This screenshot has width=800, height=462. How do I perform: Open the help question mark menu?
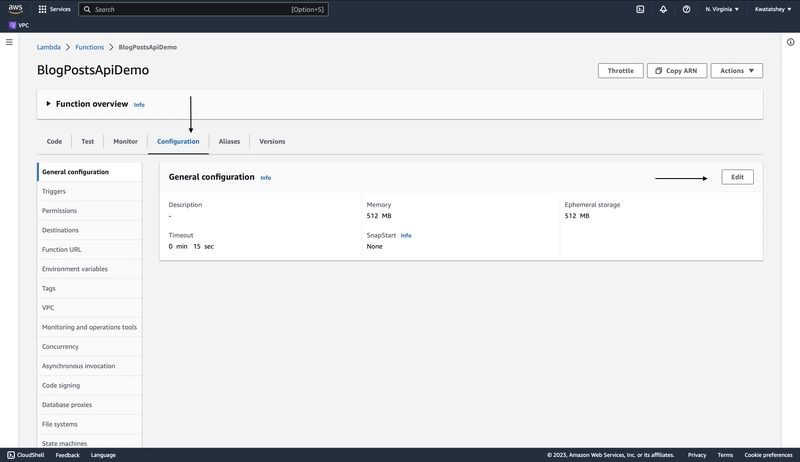click(x=686, y=9)
